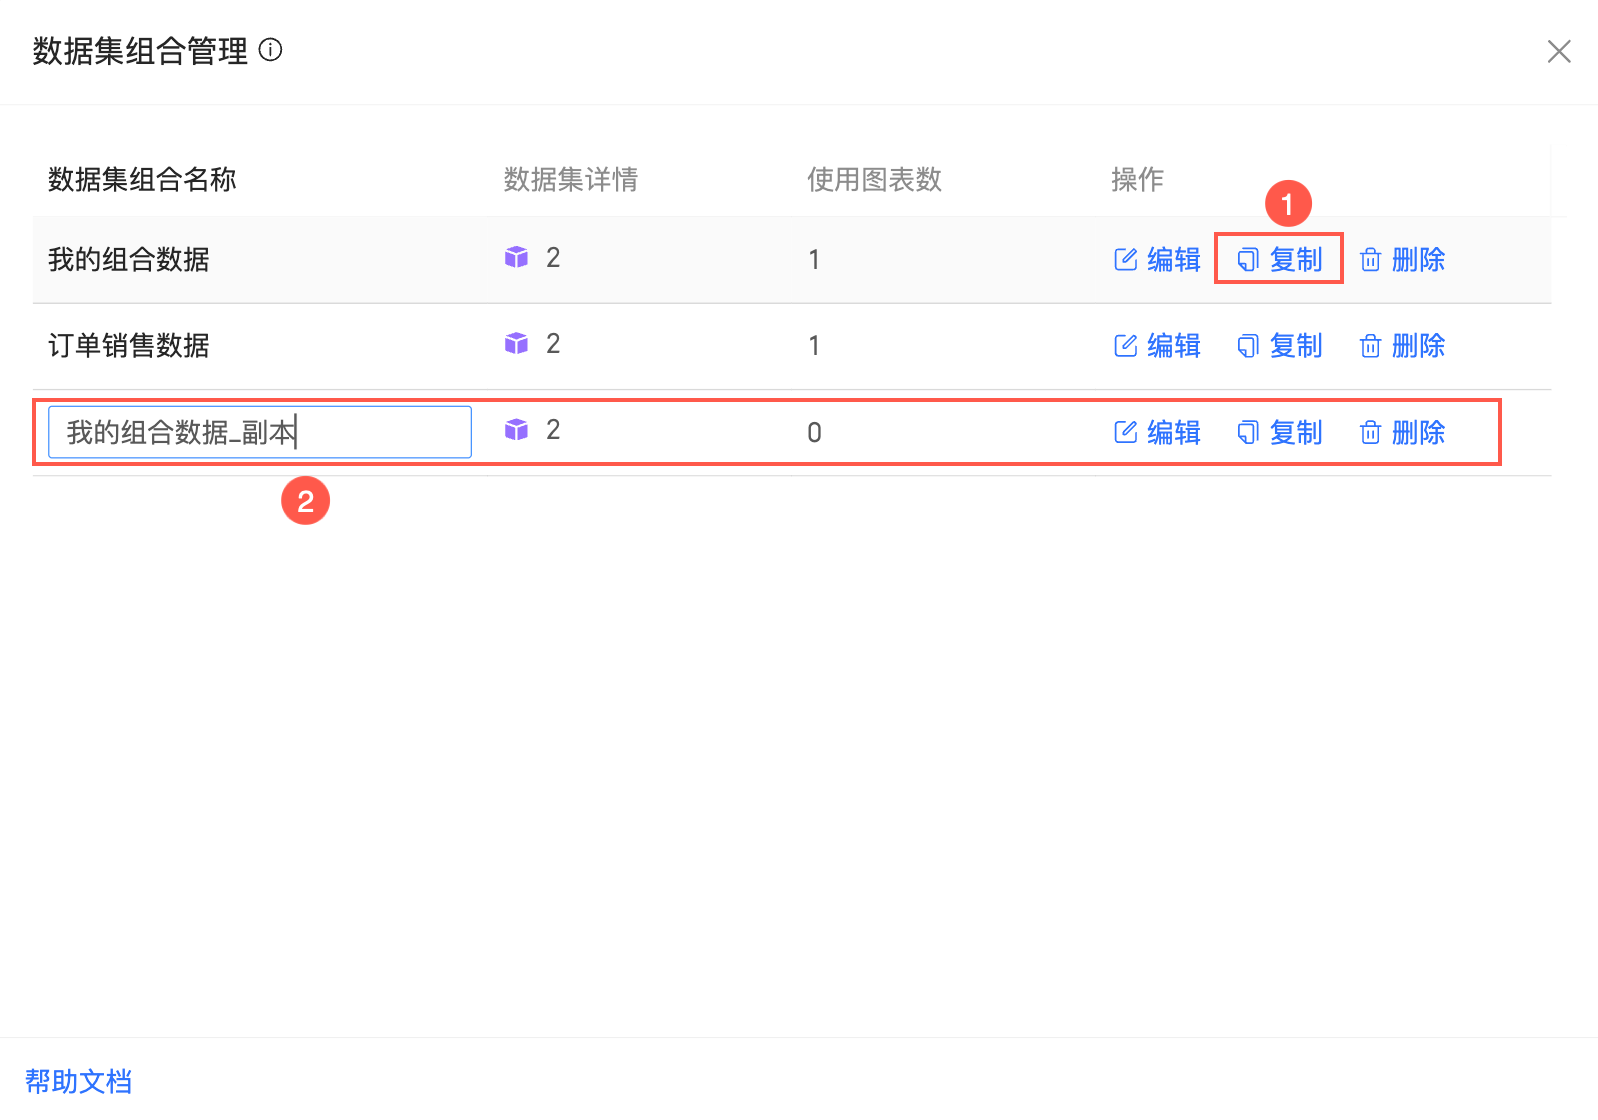Click 复制 text in the 副本 row

click(1296, 432)
